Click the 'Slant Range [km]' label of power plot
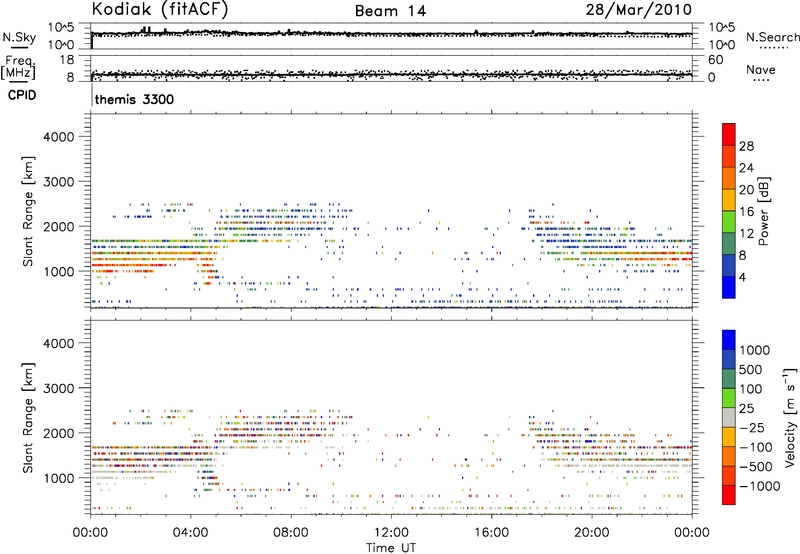The height and width of the screenshot is (554, 800). 28,211
